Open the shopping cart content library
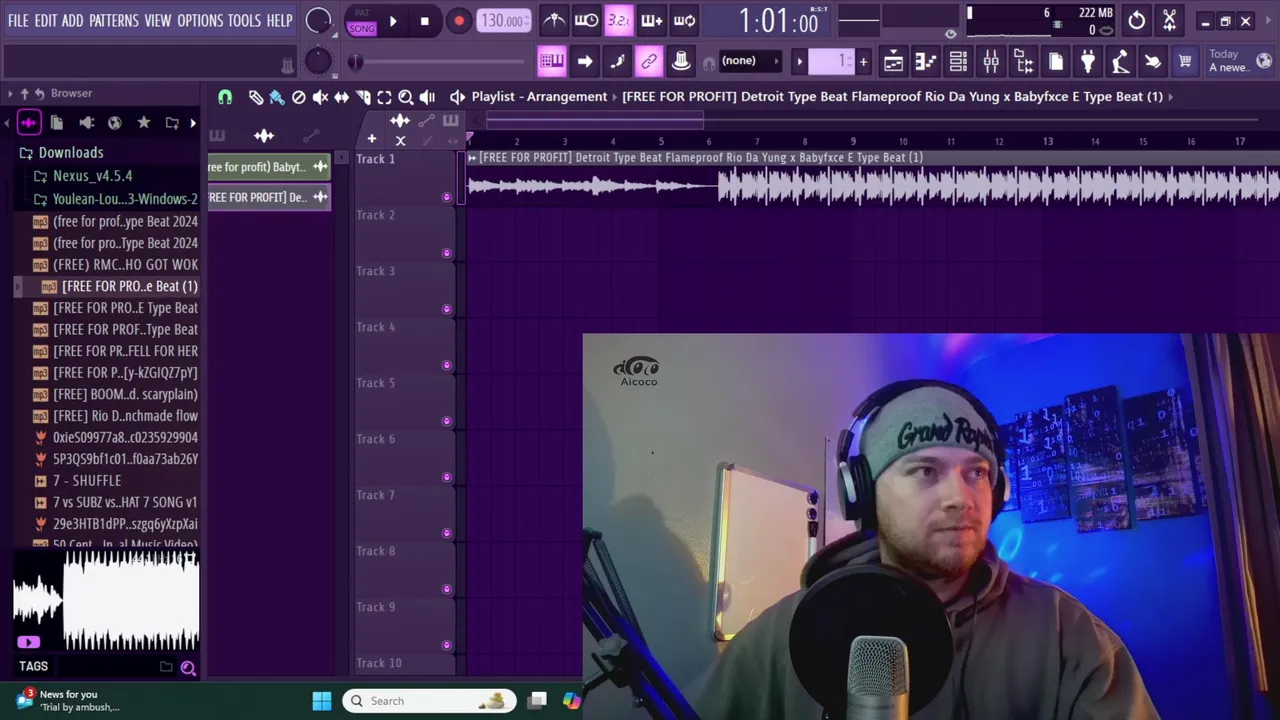This screenshot has height=720, width=1280. tap(1185, 62)
